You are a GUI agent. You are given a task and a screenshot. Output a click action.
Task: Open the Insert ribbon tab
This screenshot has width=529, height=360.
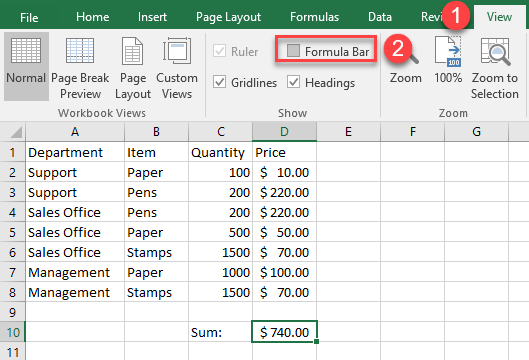click(x=152, y=17)
